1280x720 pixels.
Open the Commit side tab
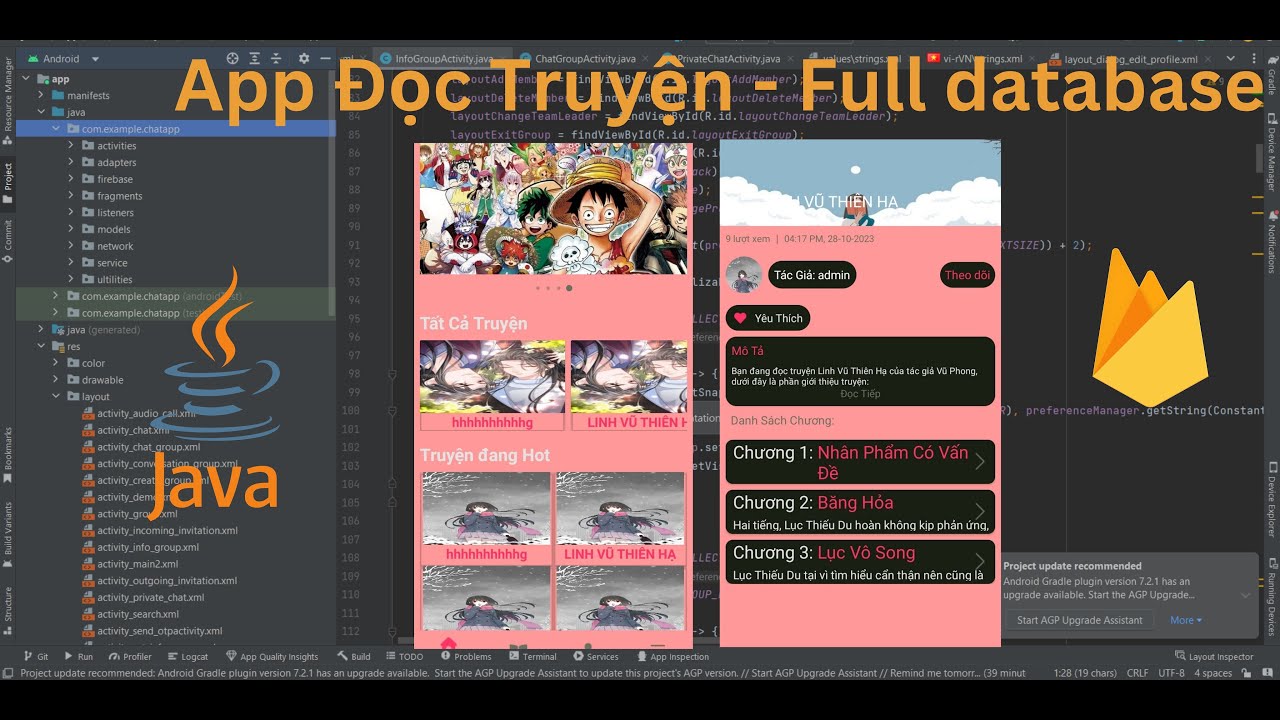8,240
